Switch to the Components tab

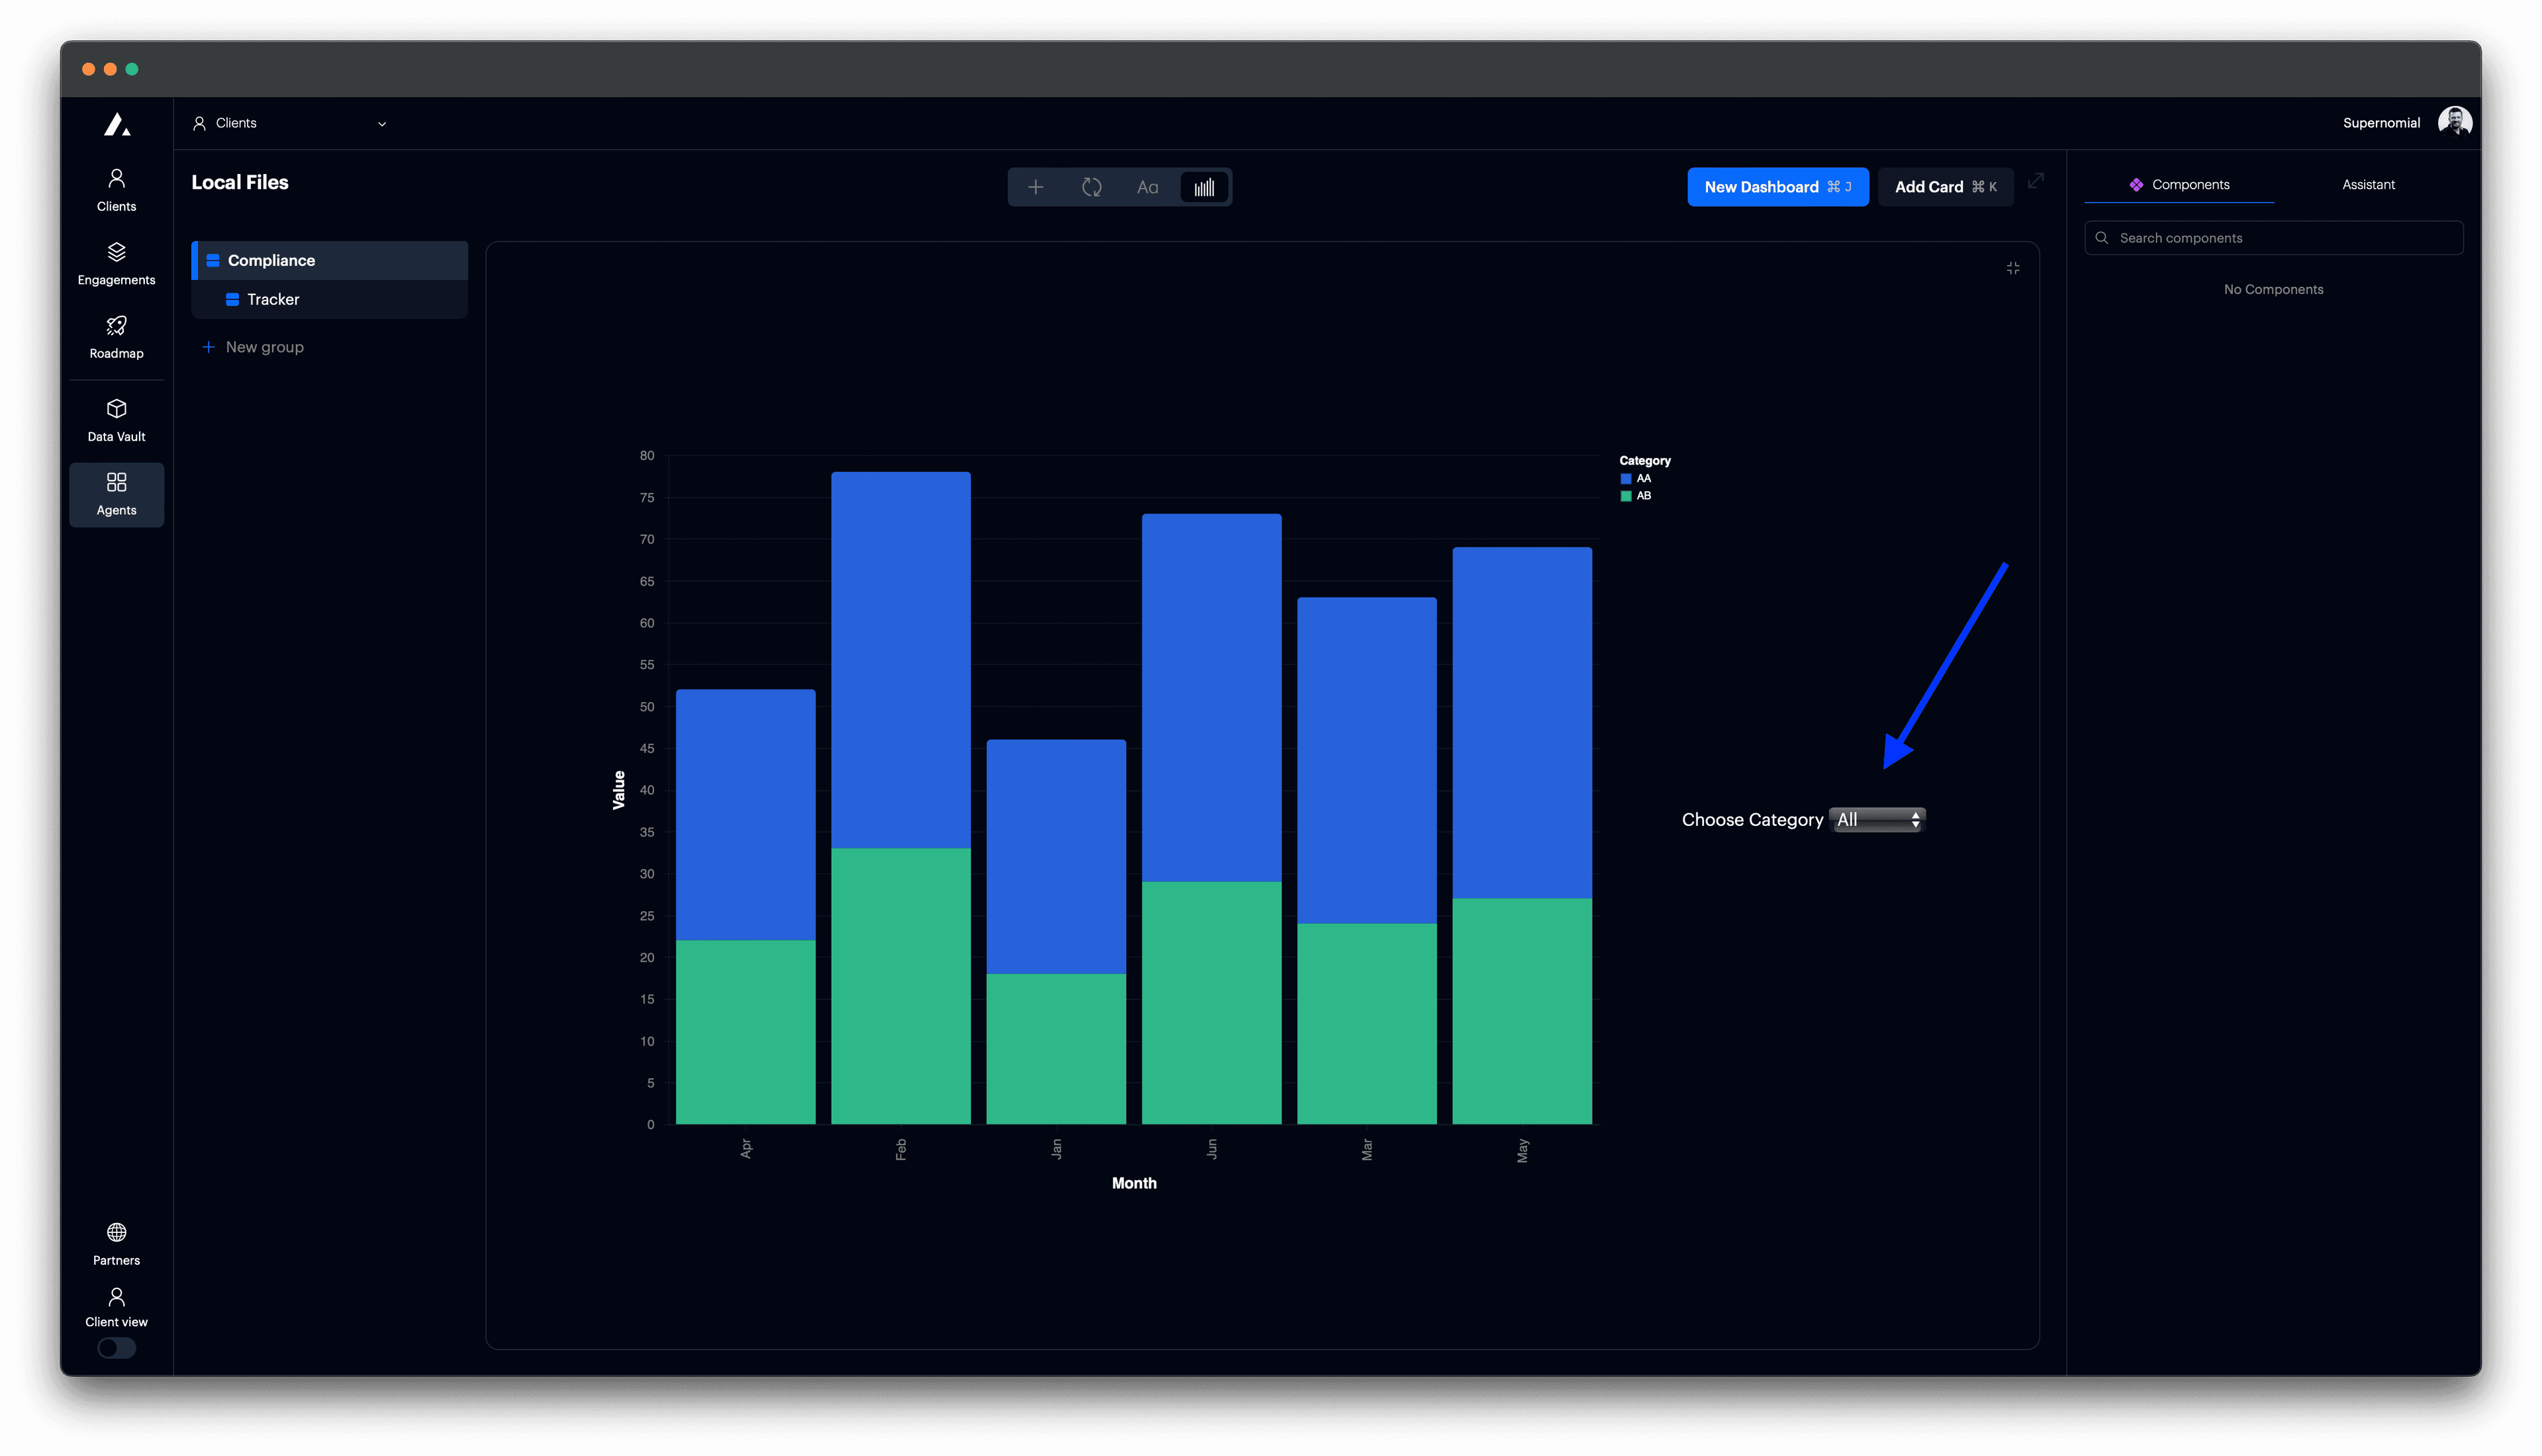coord(2180,184)
